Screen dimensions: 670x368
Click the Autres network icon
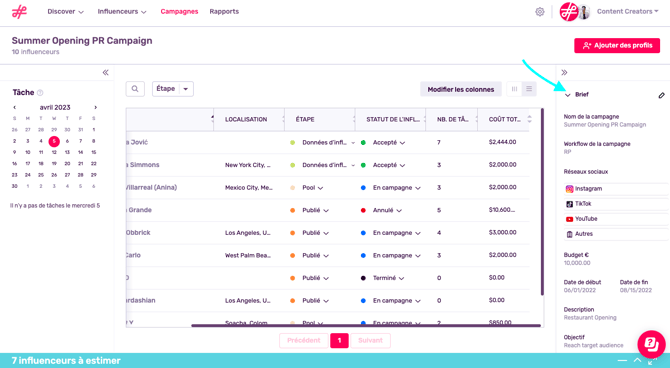tap(569, 234)
